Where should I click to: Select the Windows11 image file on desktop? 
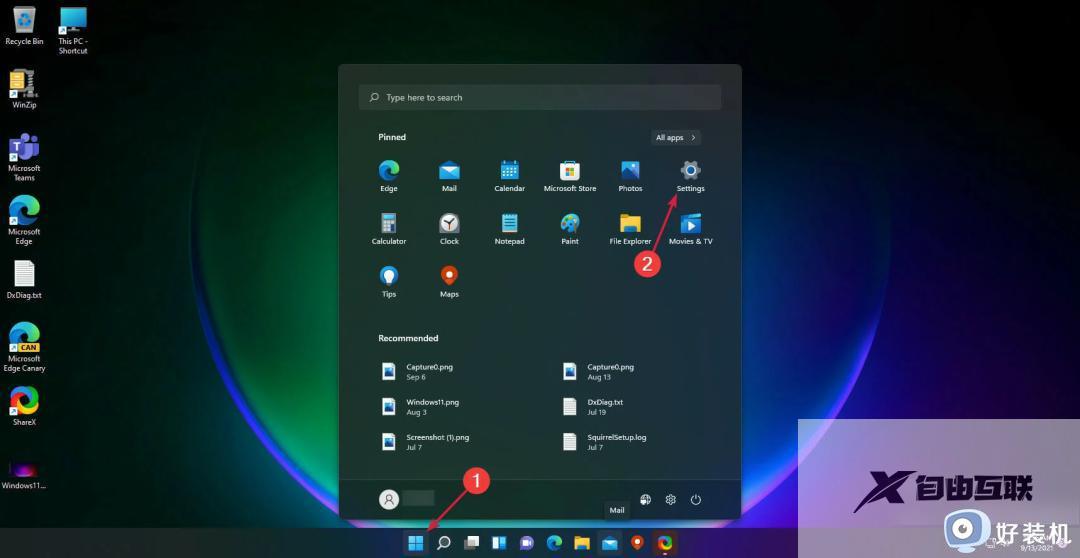[x=24, y=474]
